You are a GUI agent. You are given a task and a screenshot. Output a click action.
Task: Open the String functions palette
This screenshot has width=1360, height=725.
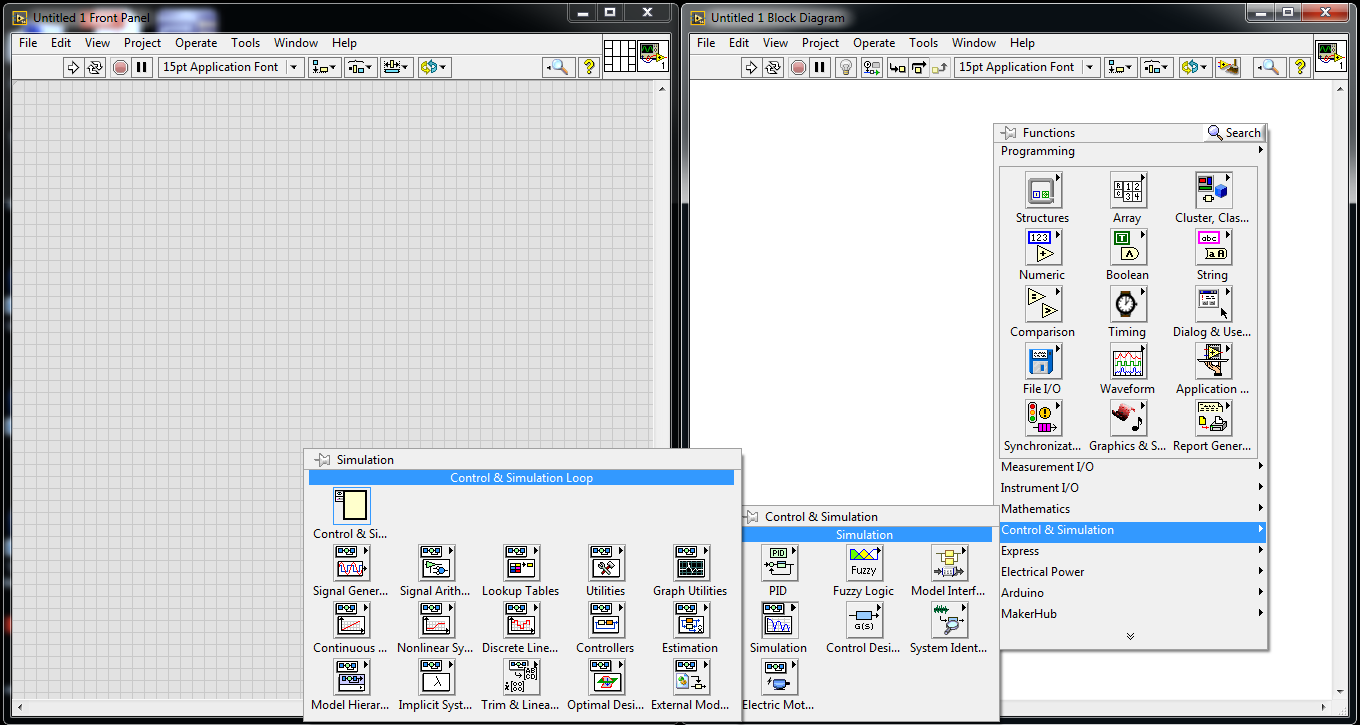(x=1213, y=248)
